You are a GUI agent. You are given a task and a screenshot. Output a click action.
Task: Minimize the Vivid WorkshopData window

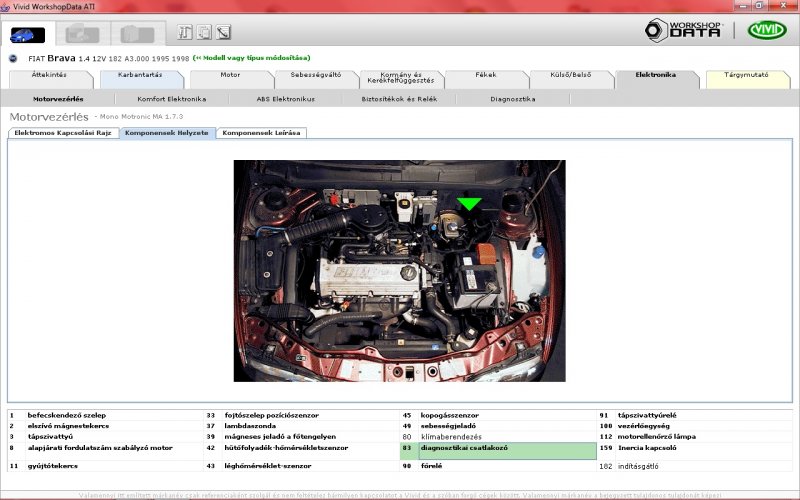[743, 5]
